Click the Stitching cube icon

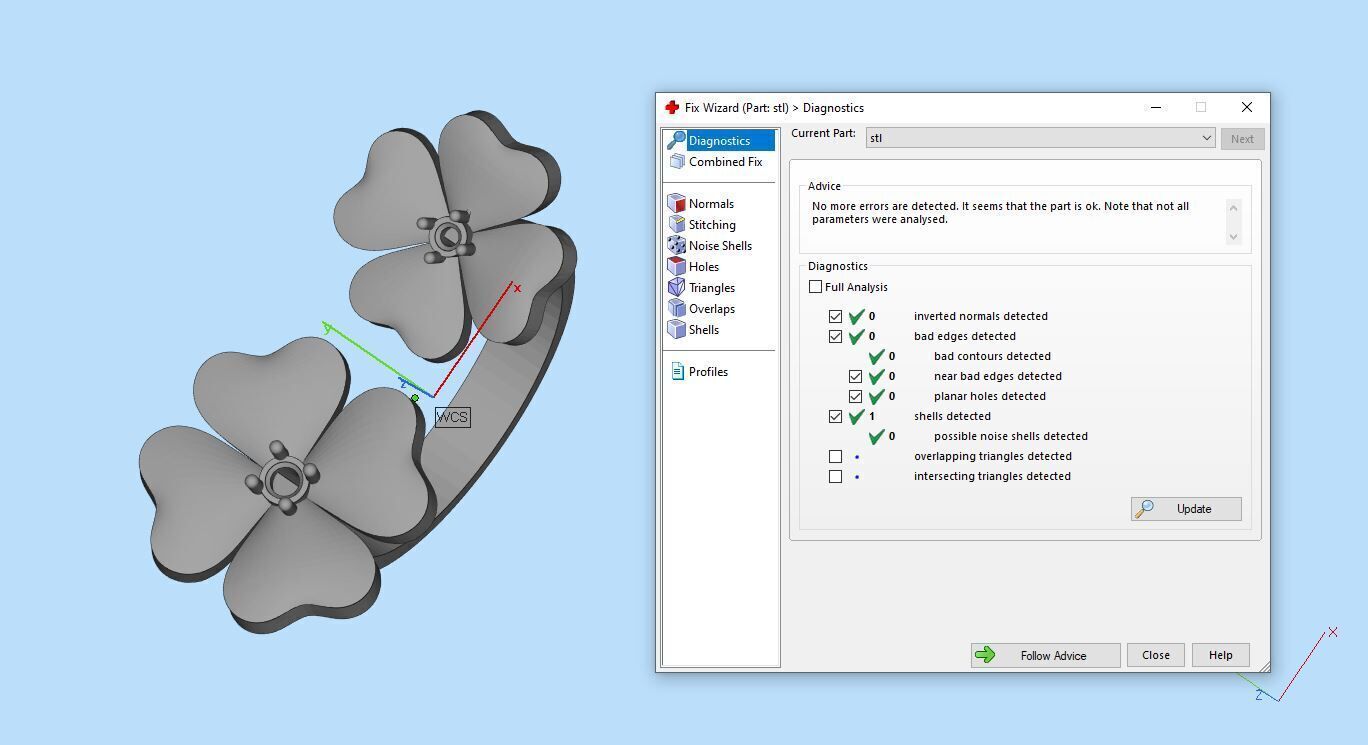coord(677,224)
